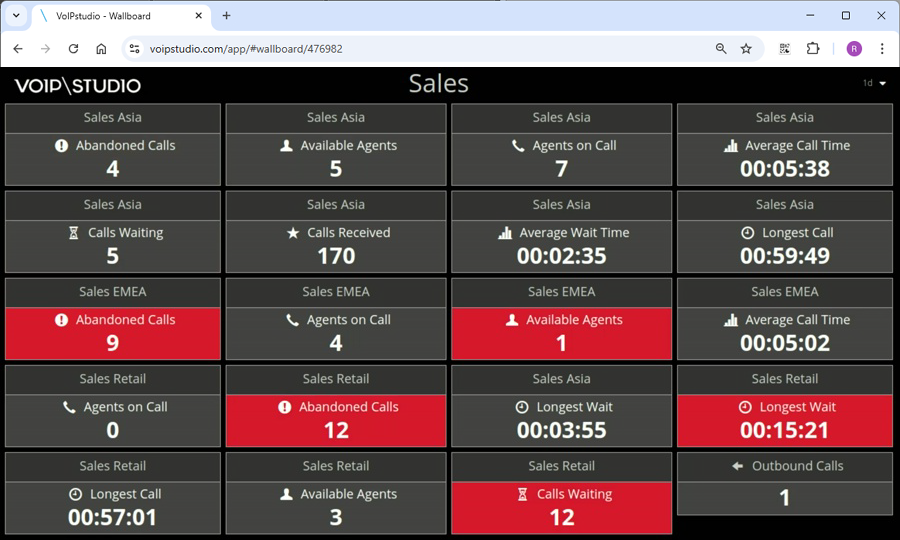Screen dimensions: 900x540
Task: Click the bar chart icon beside Average Wait Time
Action: click(505, 233)
